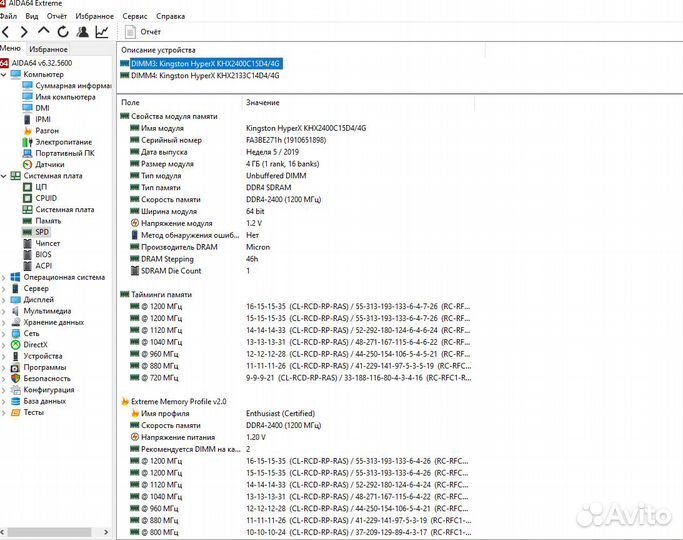The width and height of the screenshot is (683, 540).
Task: Click the Датчики sensor icon
Action: click(27, 165)
